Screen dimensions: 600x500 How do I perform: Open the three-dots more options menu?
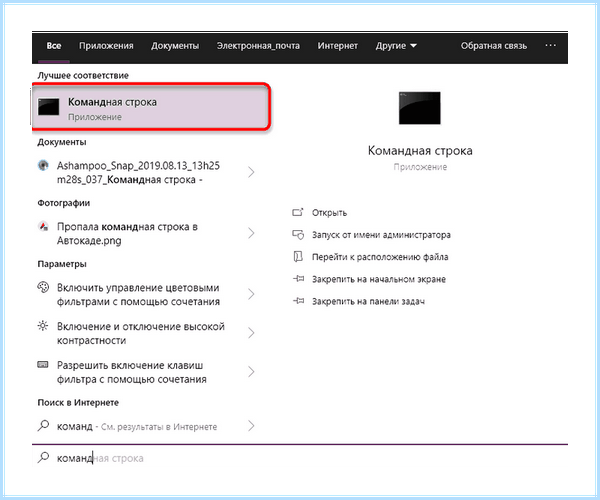click(550, 46)
